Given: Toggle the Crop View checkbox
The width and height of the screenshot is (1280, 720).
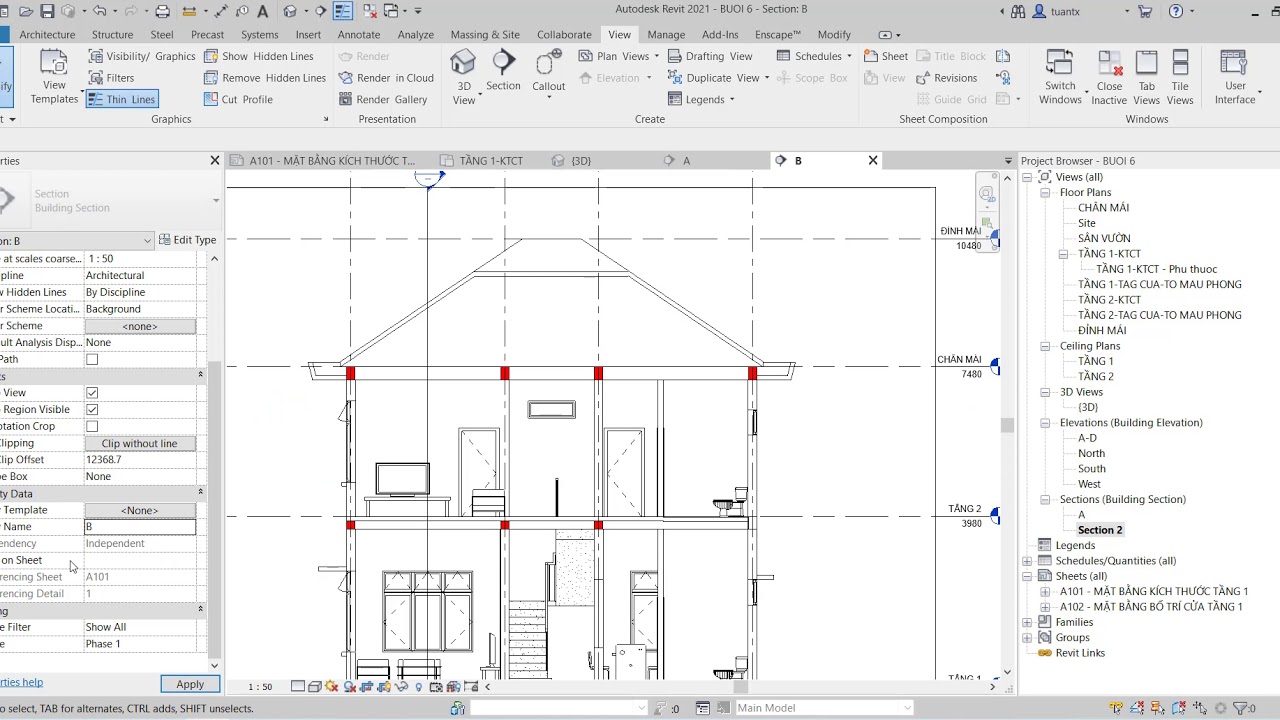Looking at the screenshot, I should [x=92, y=393].
